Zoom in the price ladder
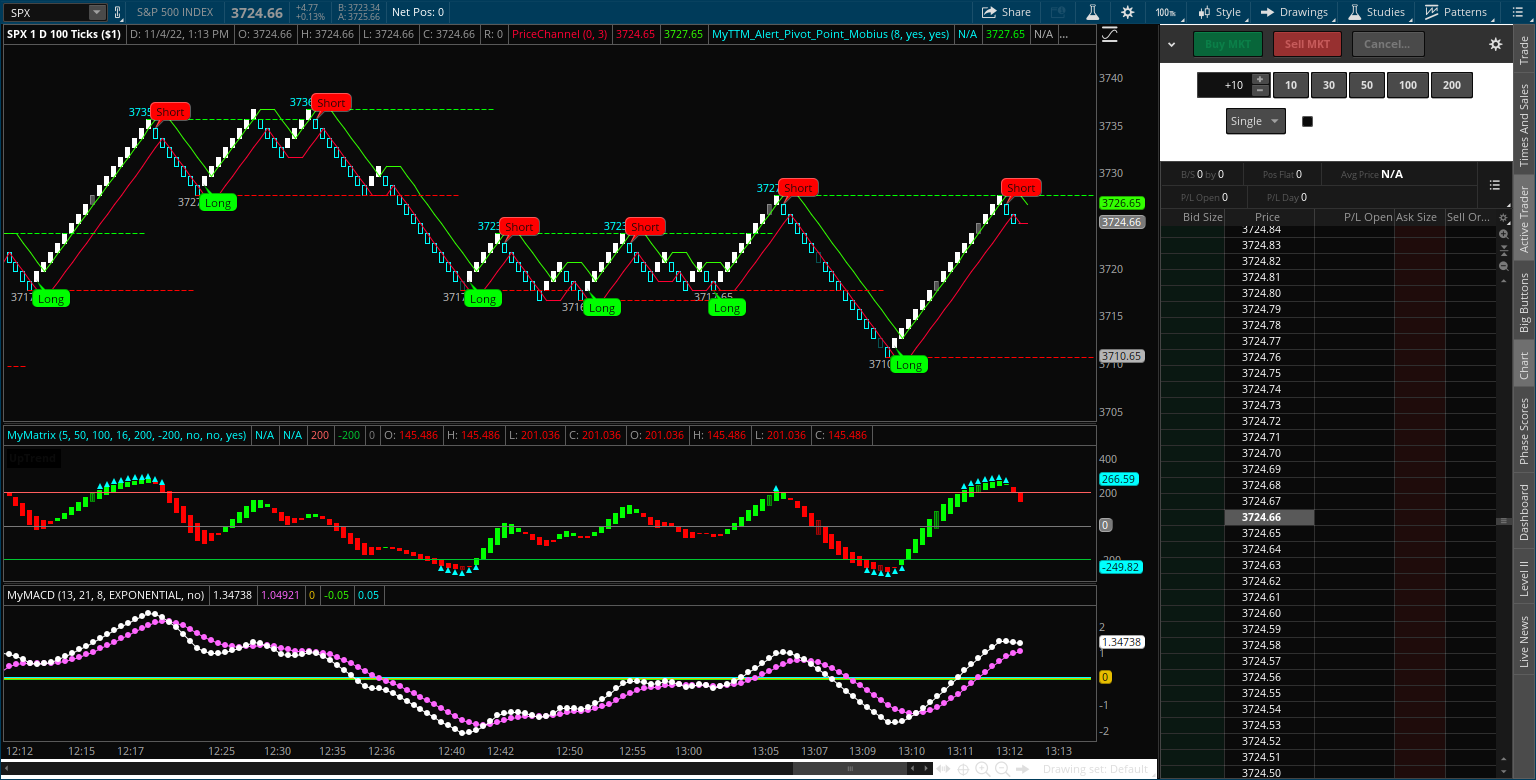This screenshot has height=780, width=1536. pyautogui.click(x=1503, y=233)
